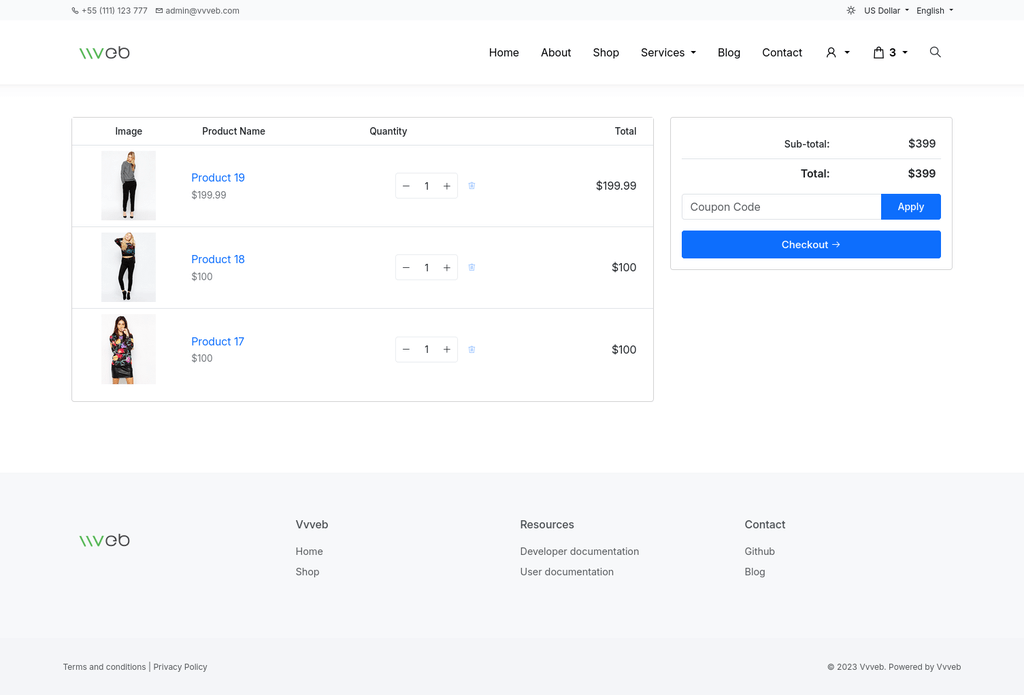Open the Product 18 link
Screen dimensions: 1024x695
point(218,259)
